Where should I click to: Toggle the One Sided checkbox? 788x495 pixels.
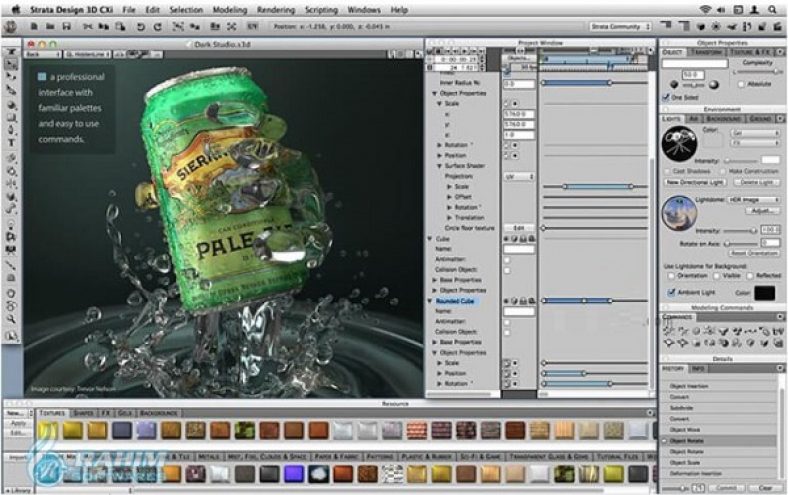pos(667,97)
